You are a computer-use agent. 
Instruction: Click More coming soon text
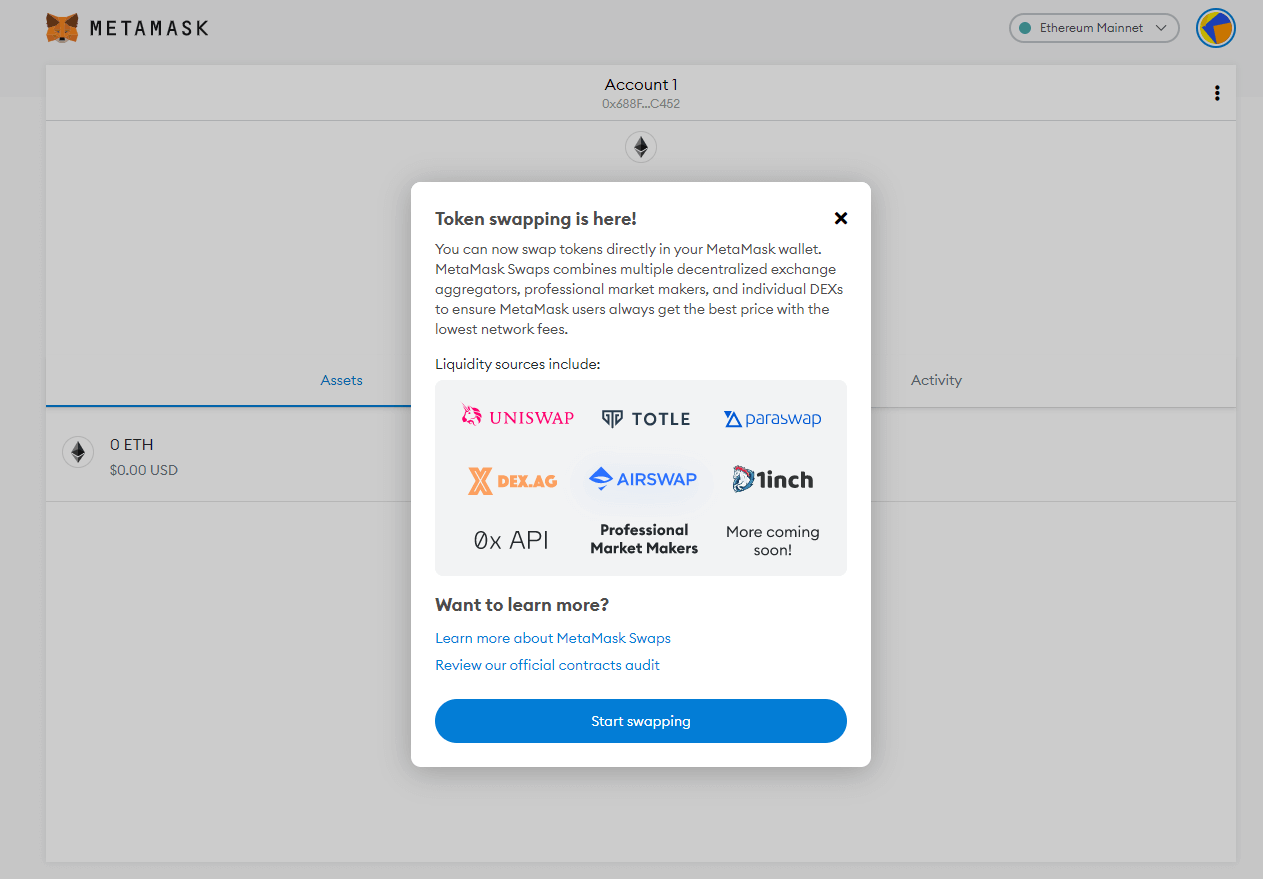(x=773, y=541)
